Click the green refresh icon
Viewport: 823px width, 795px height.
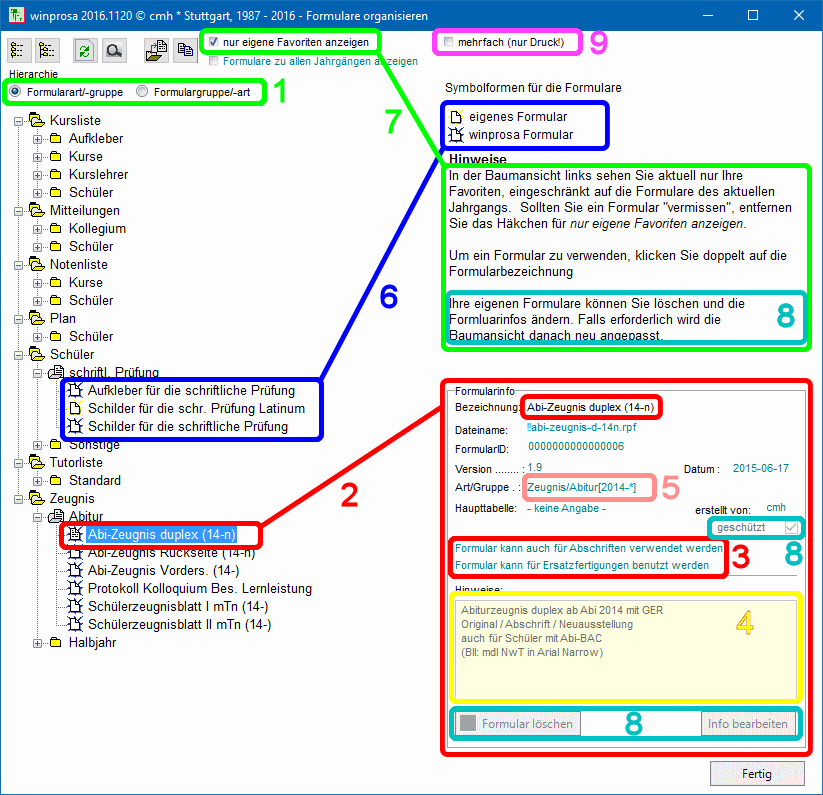(86, 51)
